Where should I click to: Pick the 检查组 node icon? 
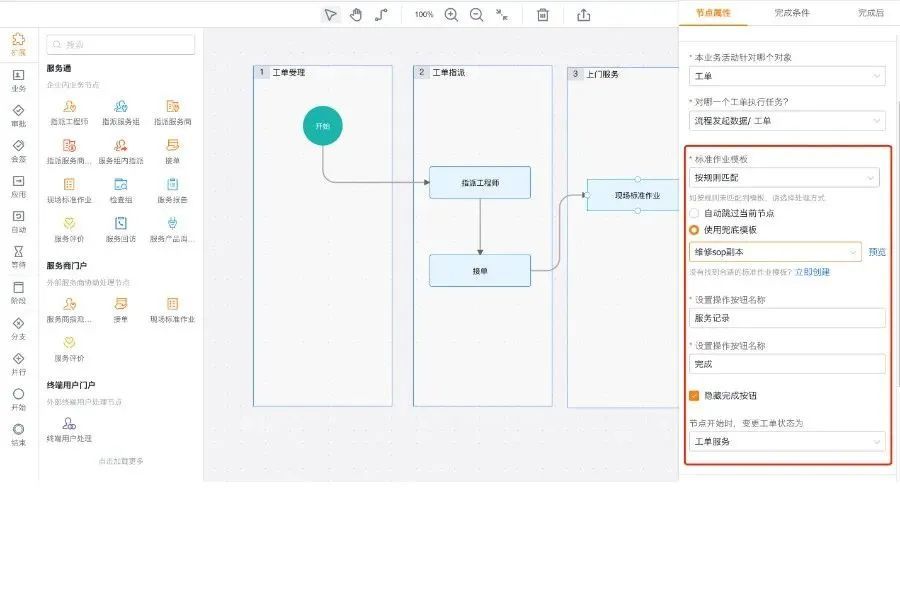pyautogui.click(x=121, y=190)
